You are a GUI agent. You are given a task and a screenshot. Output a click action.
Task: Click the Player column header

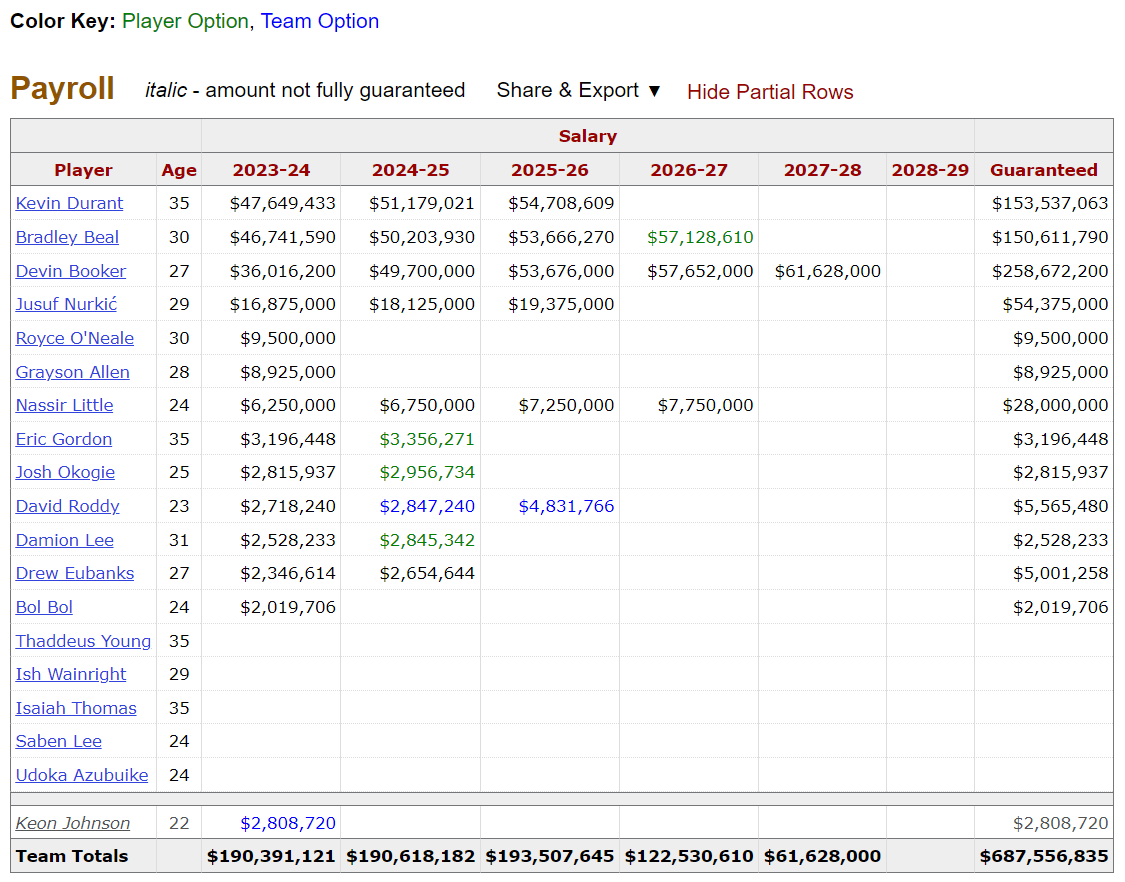click(83, 170)
